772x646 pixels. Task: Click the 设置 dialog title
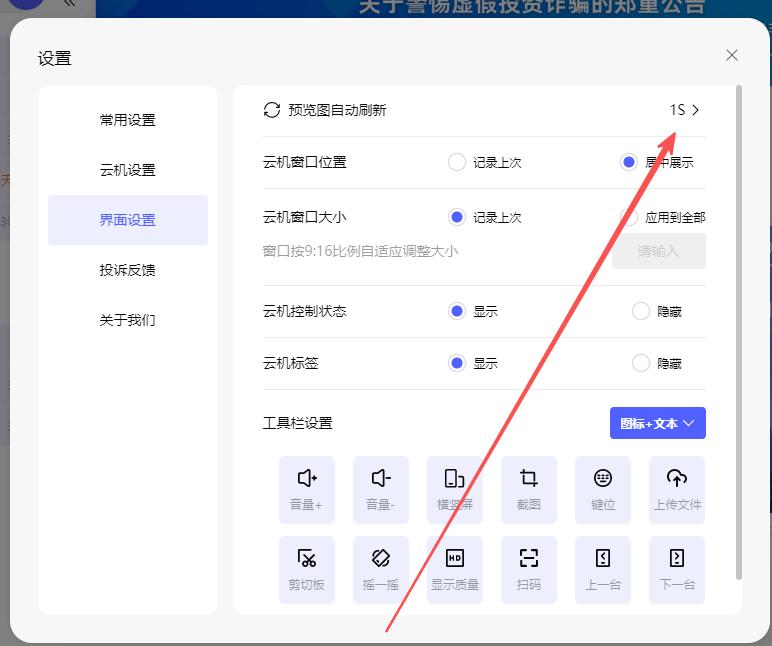55,59
